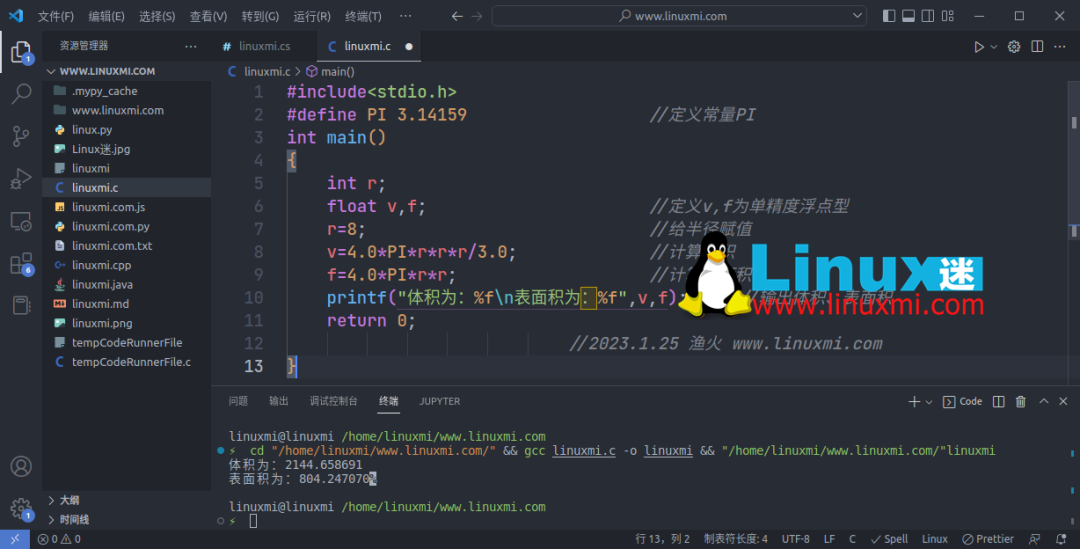
Task: Open Remote Explorer view
Action: 21,222
